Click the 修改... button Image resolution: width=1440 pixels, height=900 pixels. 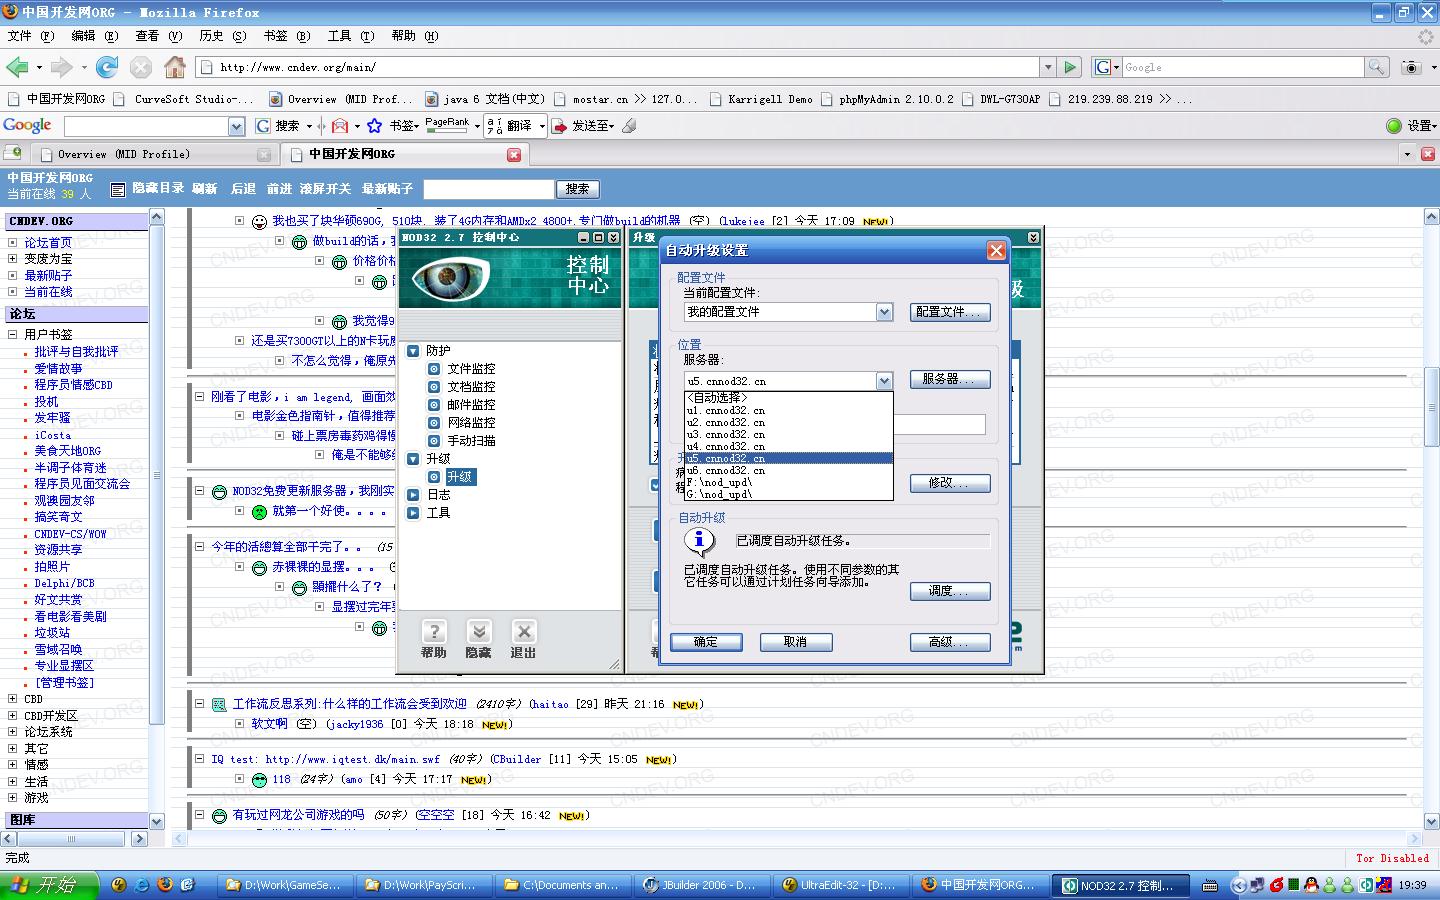[x=950, y=483]
